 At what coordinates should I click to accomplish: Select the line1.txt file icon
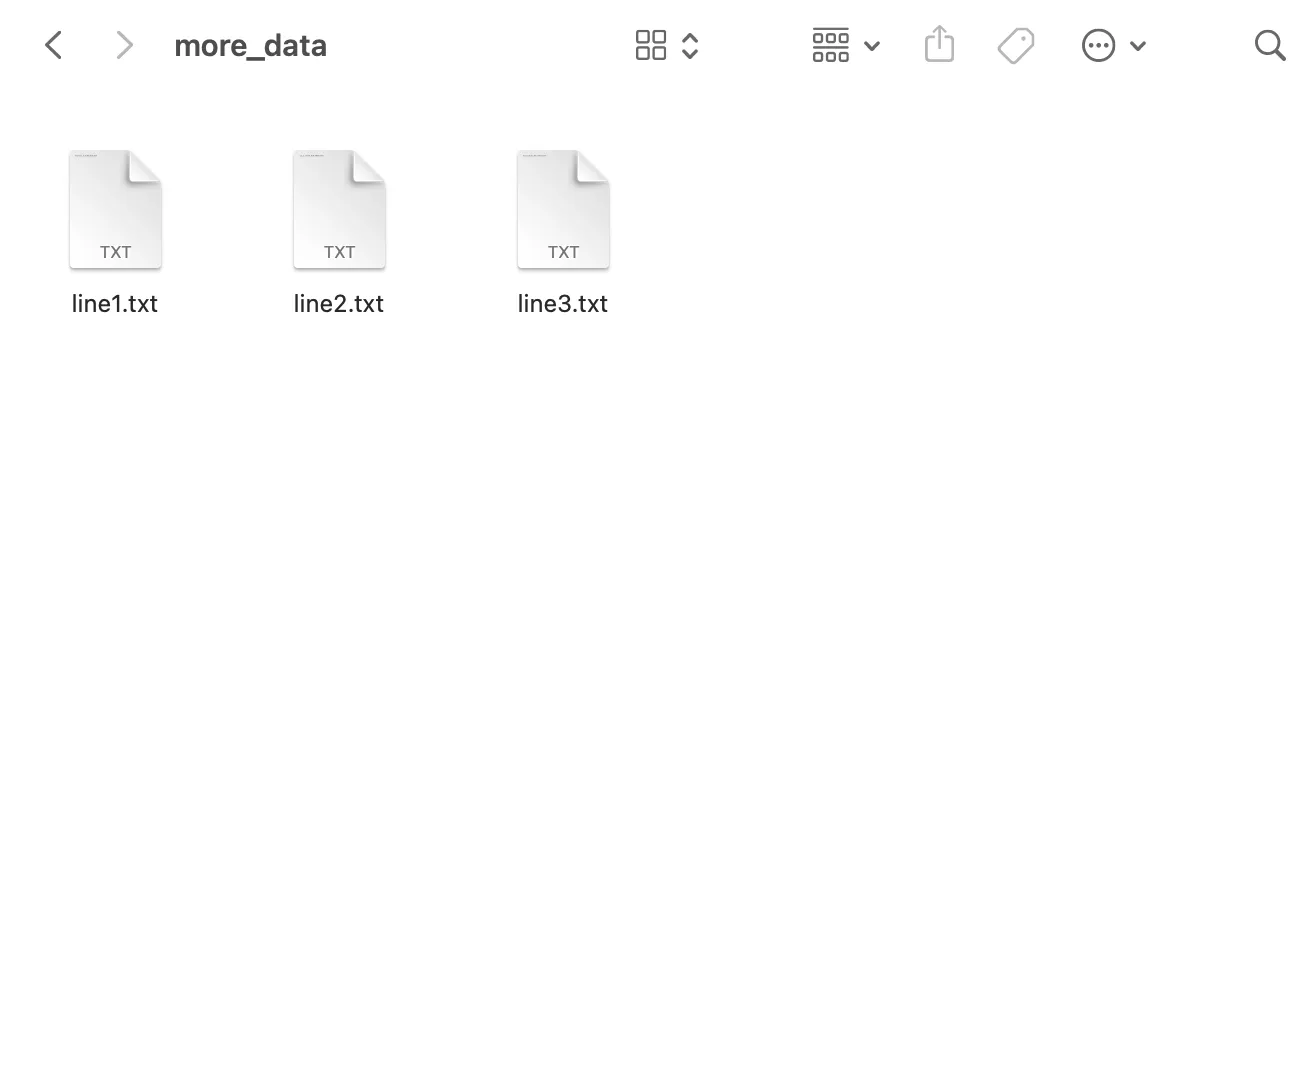click(115, 208)
